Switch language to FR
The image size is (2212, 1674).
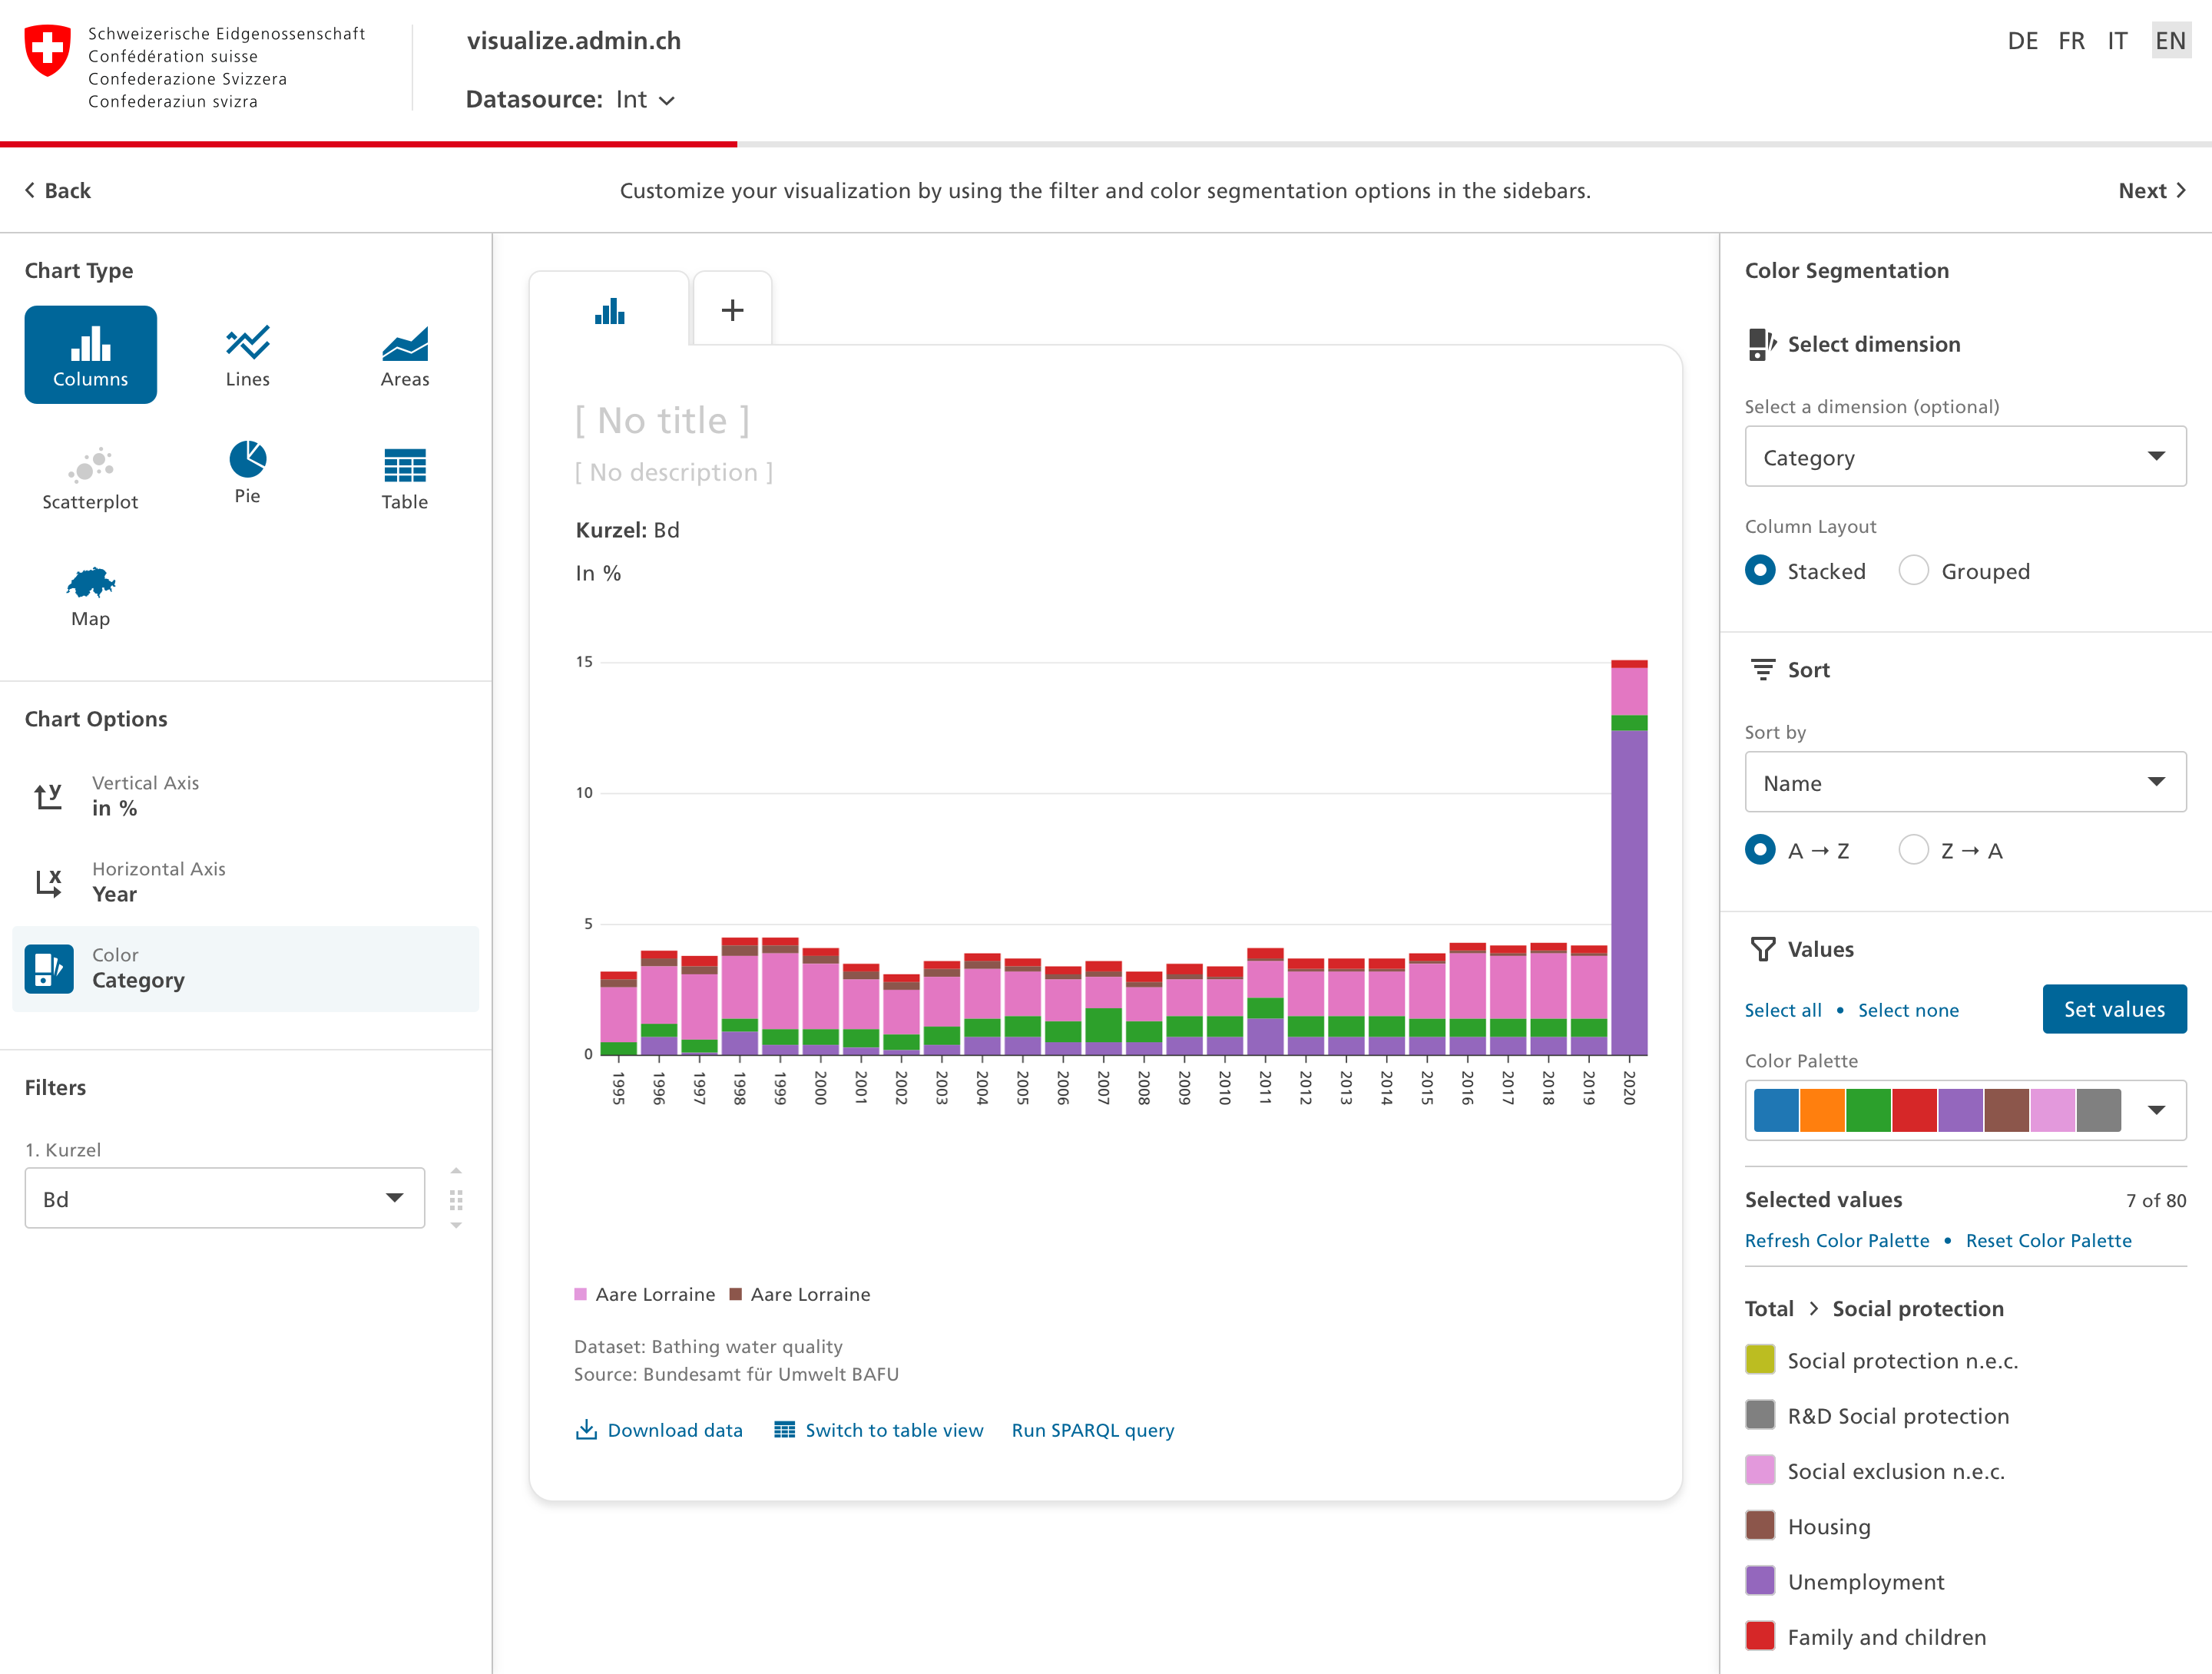coord(2071,41)
